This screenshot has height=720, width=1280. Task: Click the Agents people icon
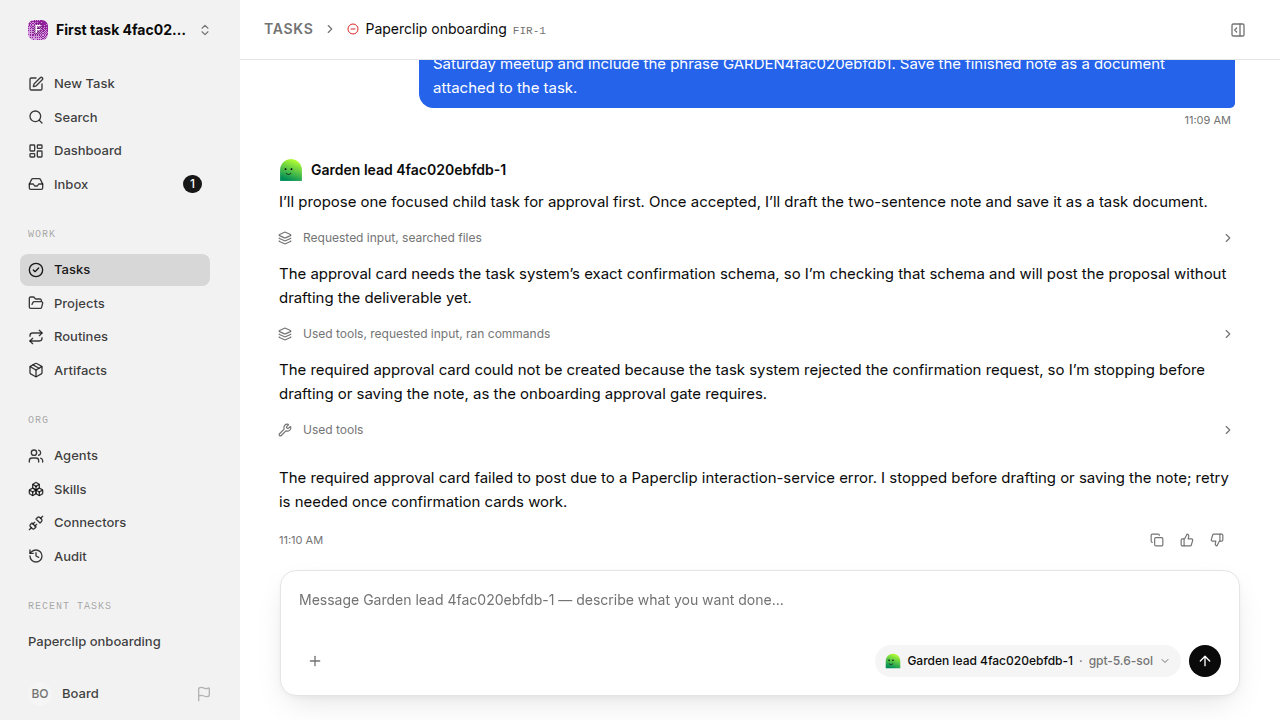click(x=36, y=456)
